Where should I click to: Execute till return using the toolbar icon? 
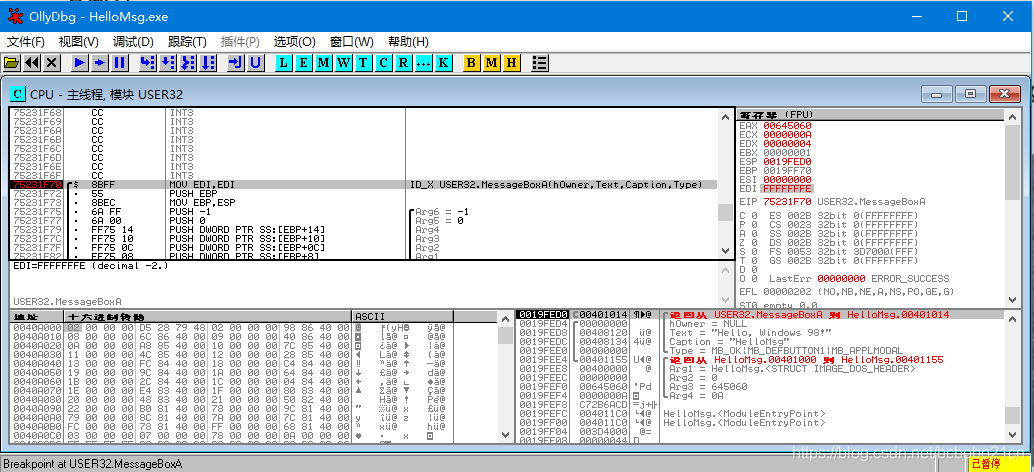click(x=235, y=63)
